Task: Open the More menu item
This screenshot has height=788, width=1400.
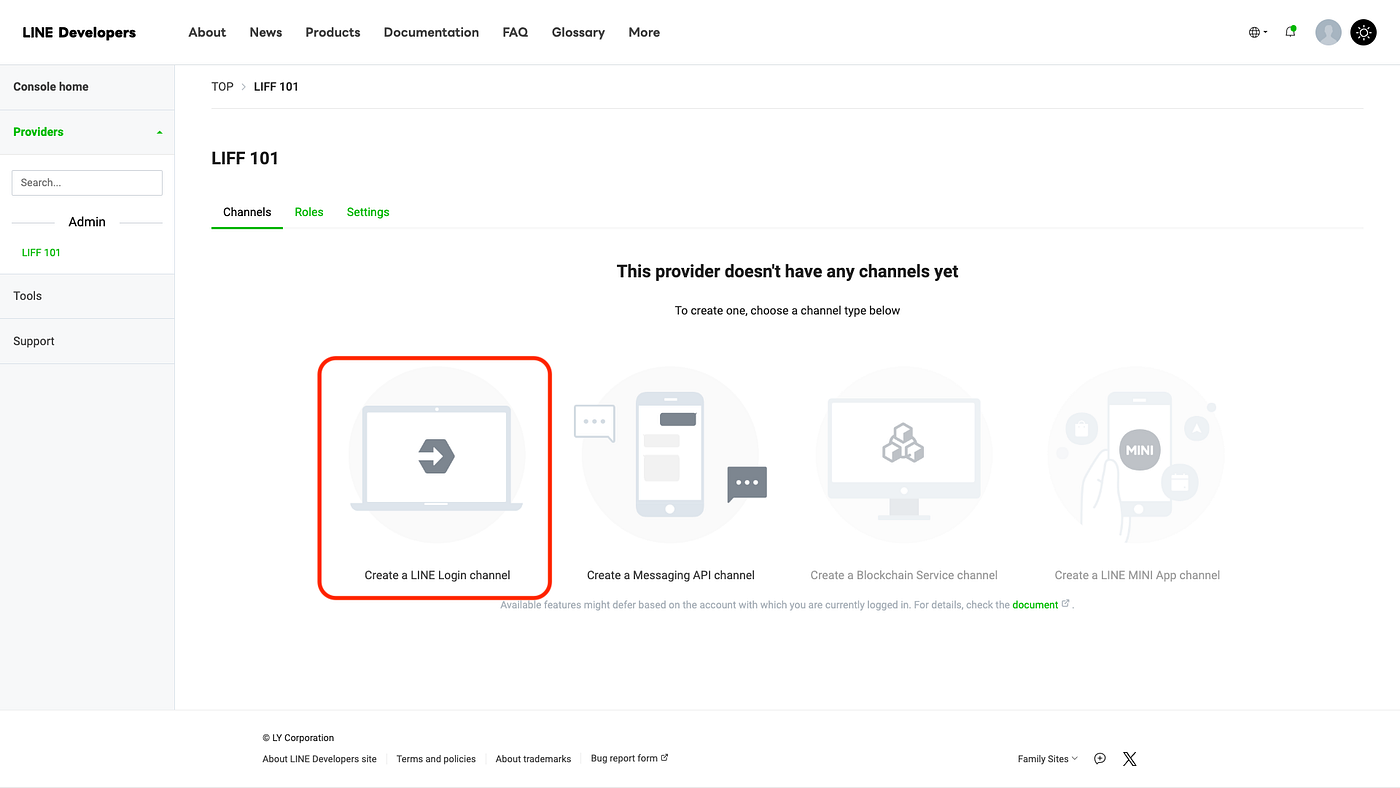Action: click(x=644, y=32)
